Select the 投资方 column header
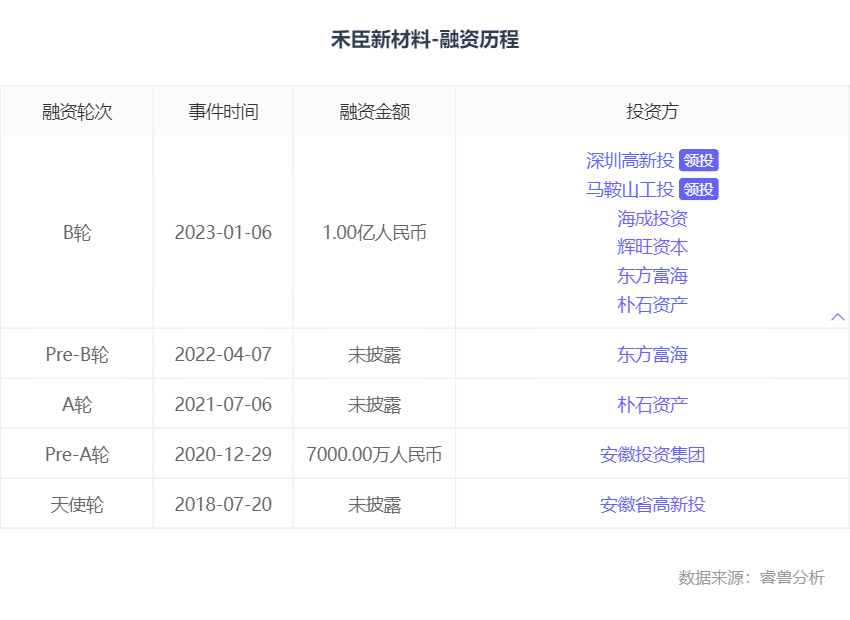Screen dimensions: 850x620 (x=652, y=112)
